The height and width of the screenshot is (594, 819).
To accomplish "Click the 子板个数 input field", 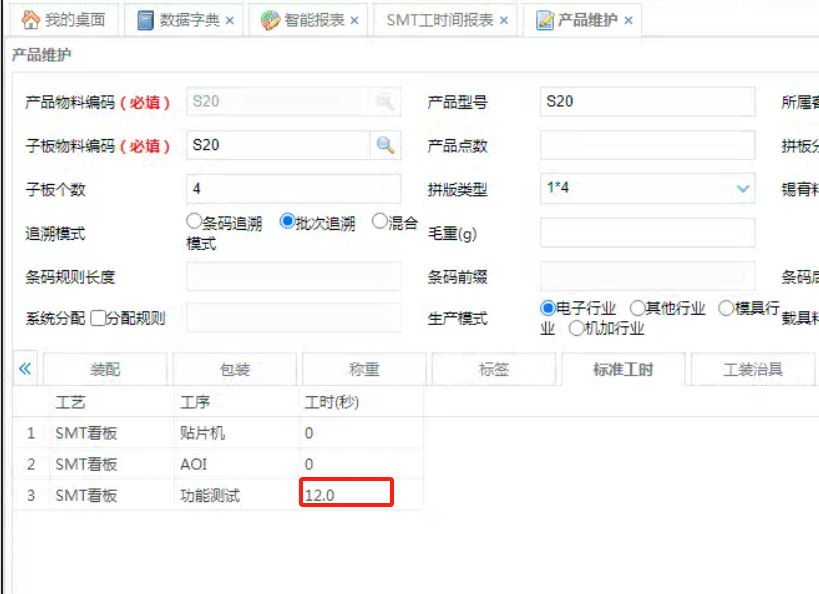I will tap(293, 189).
